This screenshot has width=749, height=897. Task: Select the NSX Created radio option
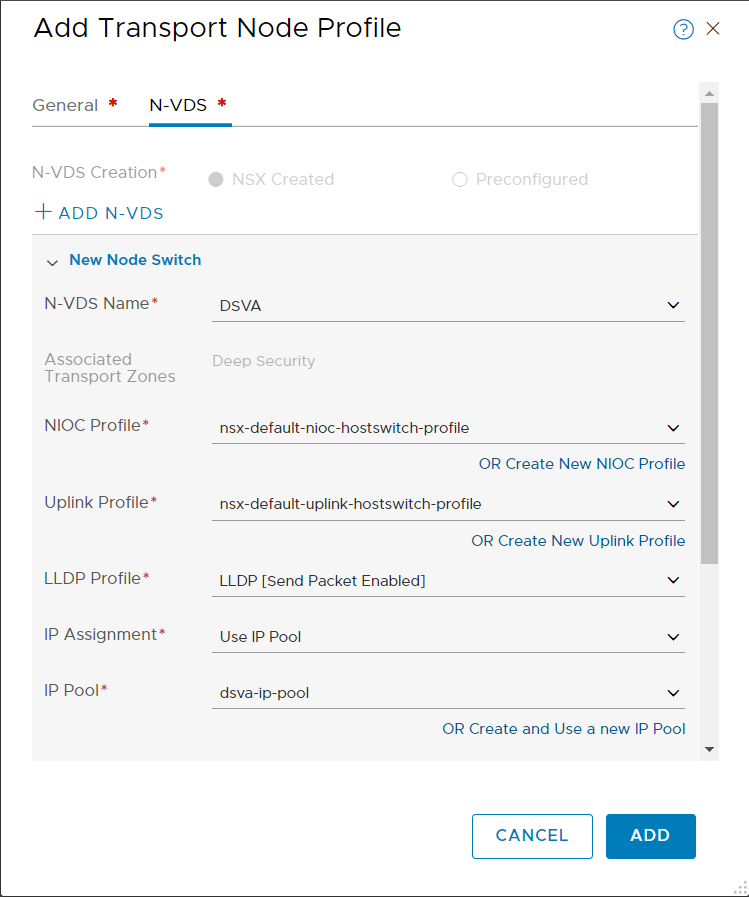tap(215, 180)
